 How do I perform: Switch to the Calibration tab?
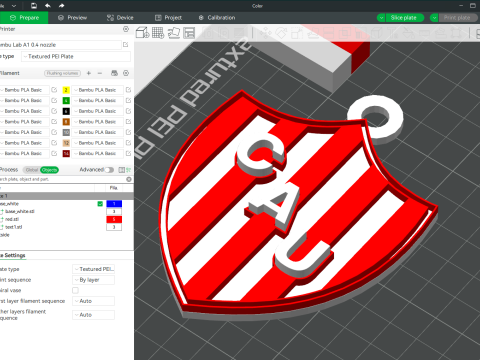[217, 18]
